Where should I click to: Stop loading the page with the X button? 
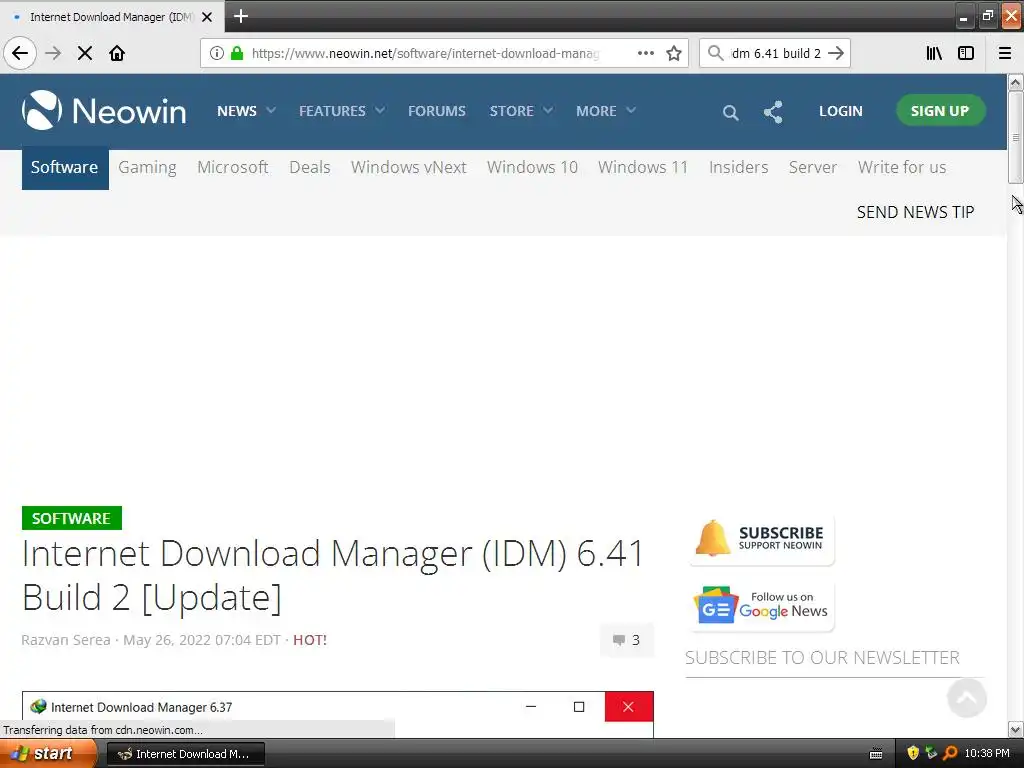pos(85,54)
